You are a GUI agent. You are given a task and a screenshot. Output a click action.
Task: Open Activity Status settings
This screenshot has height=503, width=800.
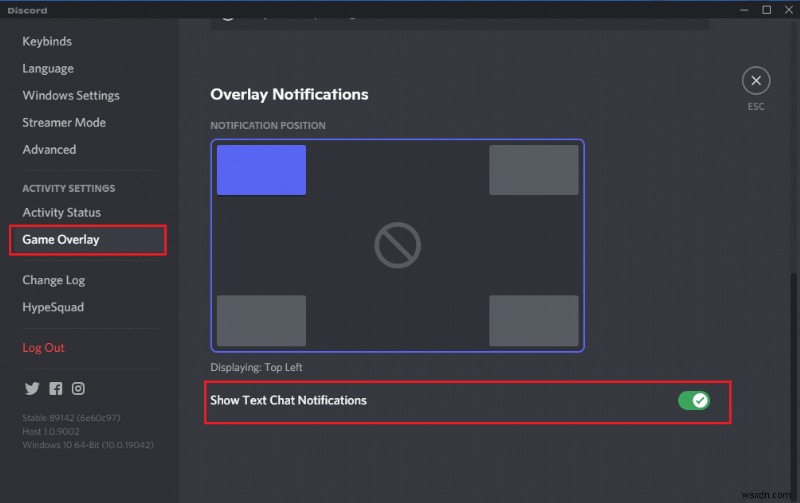click(x=61, y=212)
